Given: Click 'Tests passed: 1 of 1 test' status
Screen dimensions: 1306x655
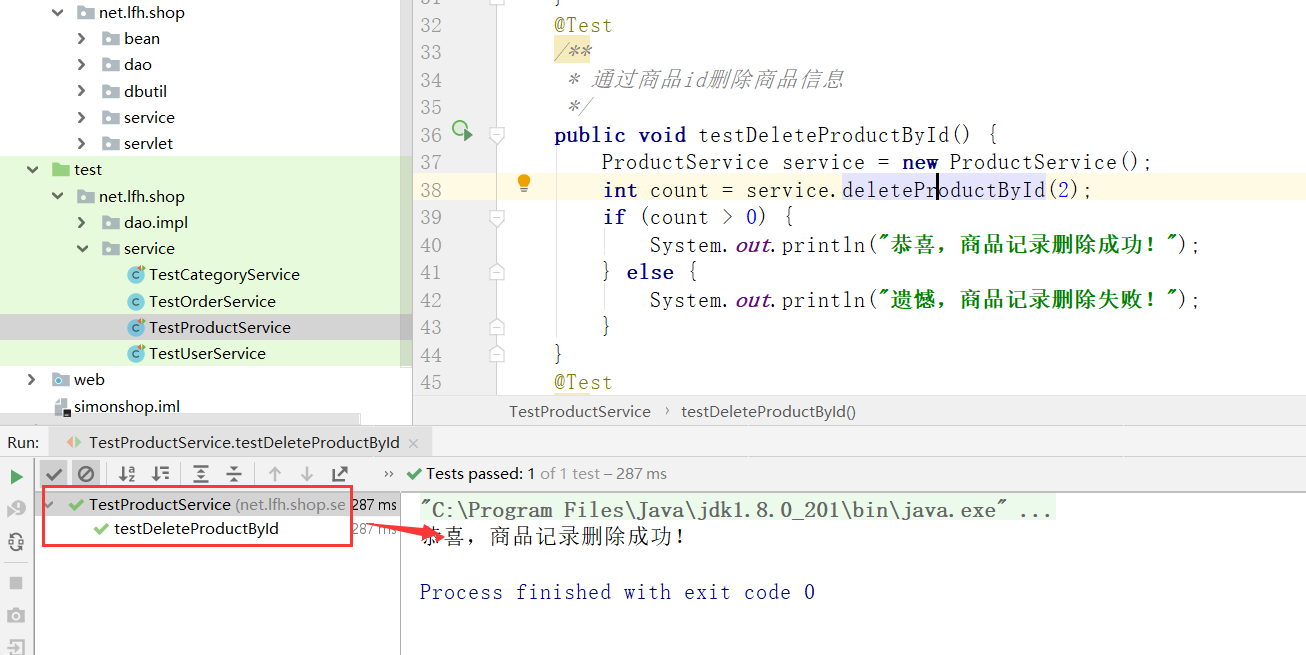Looking at the screenshot, I should pyautogui.click(x=546, y=473).
